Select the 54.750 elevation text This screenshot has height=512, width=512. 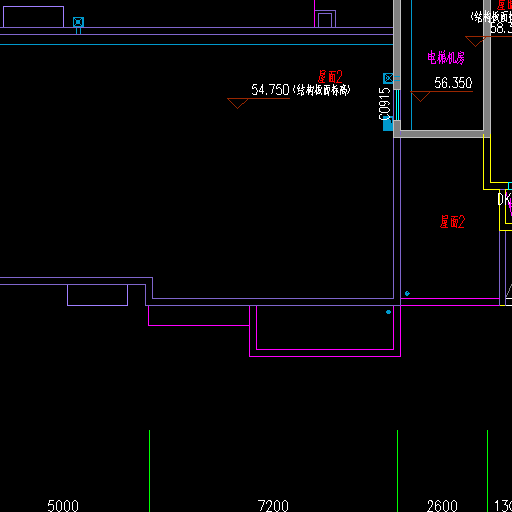[x=270, y=90]
